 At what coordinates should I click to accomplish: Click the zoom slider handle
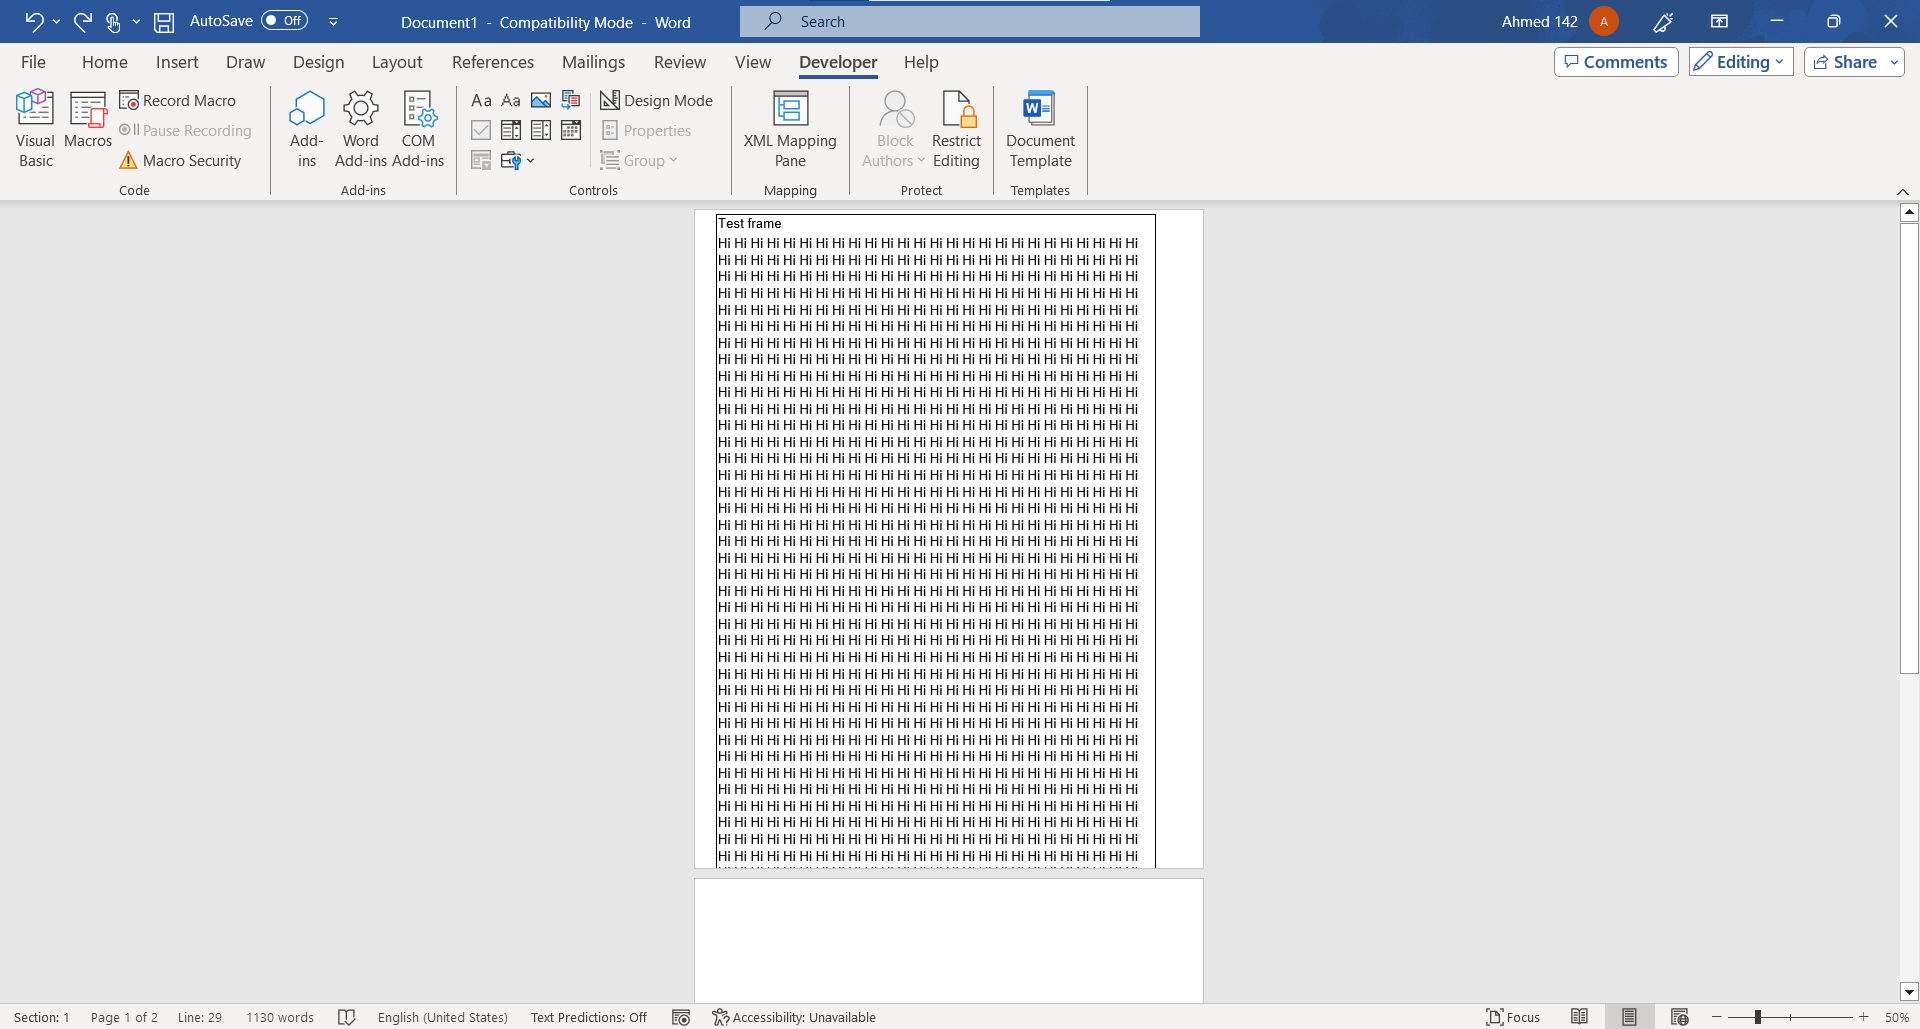1757,1017
